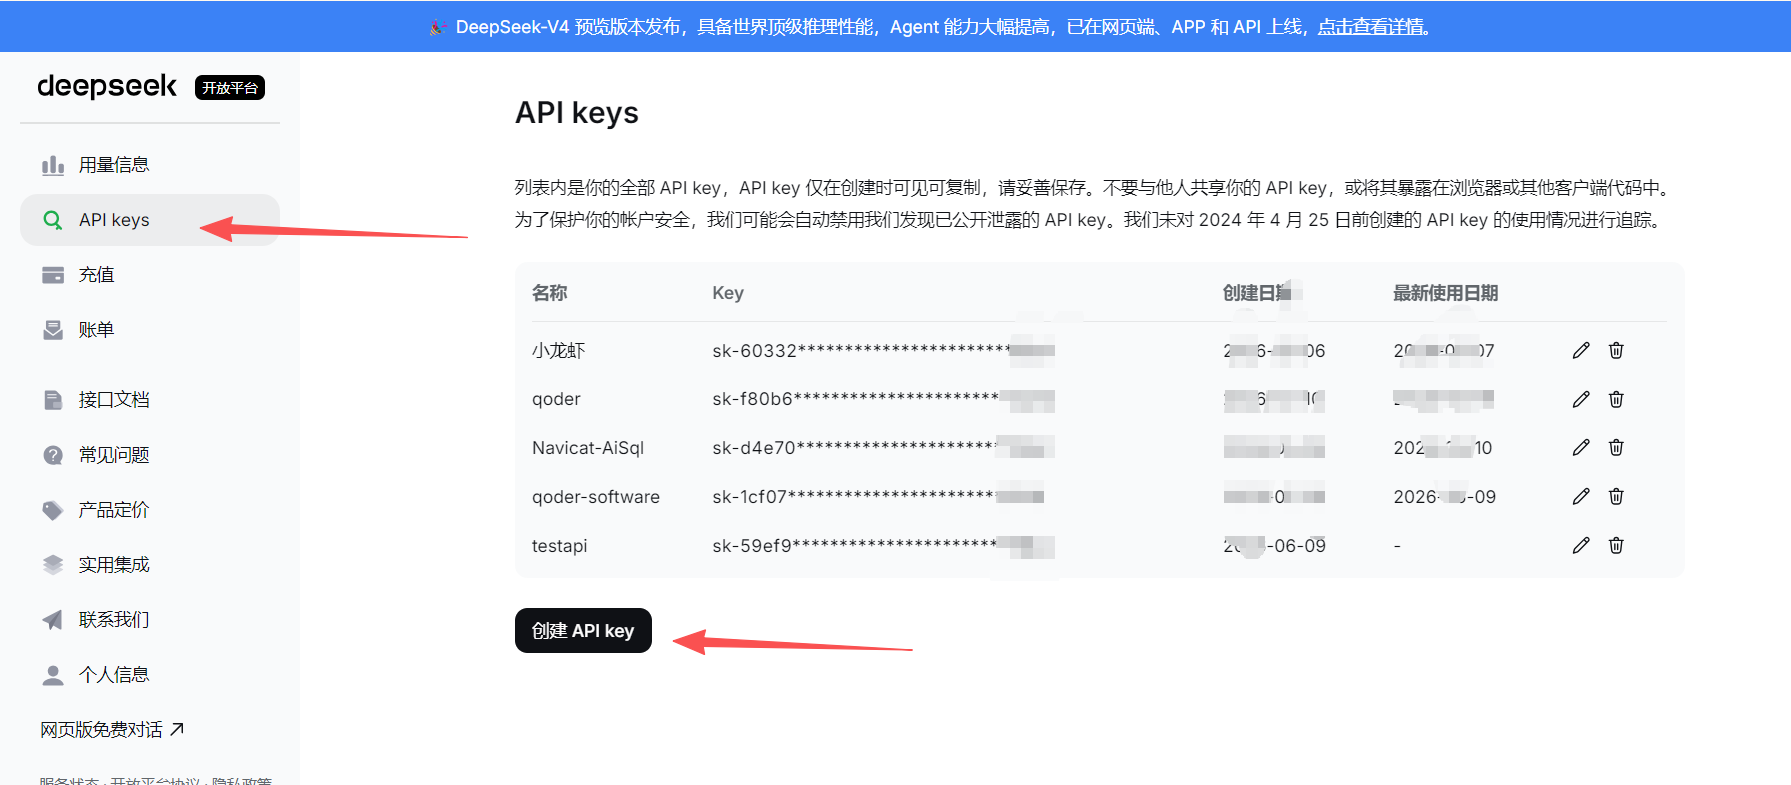Open 用量信息 usage page
Viewport: 1791px width, 785px height.
pyautogui.click(x=150, y=165)
